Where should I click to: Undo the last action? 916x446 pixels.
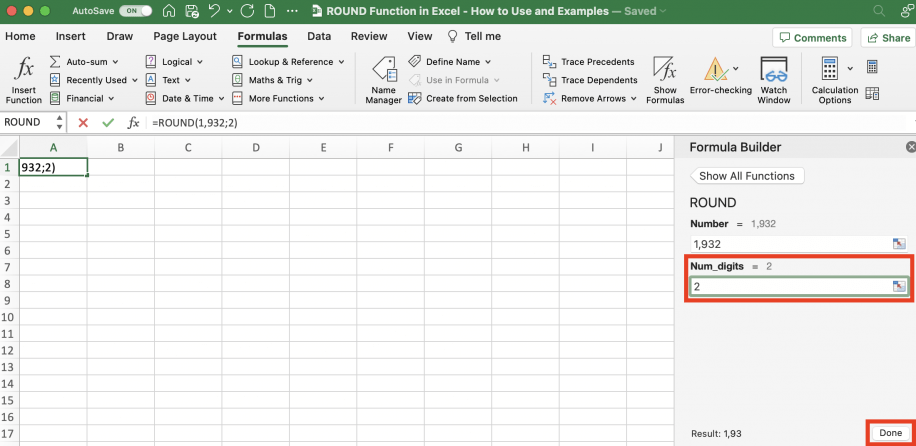(214, 11)
